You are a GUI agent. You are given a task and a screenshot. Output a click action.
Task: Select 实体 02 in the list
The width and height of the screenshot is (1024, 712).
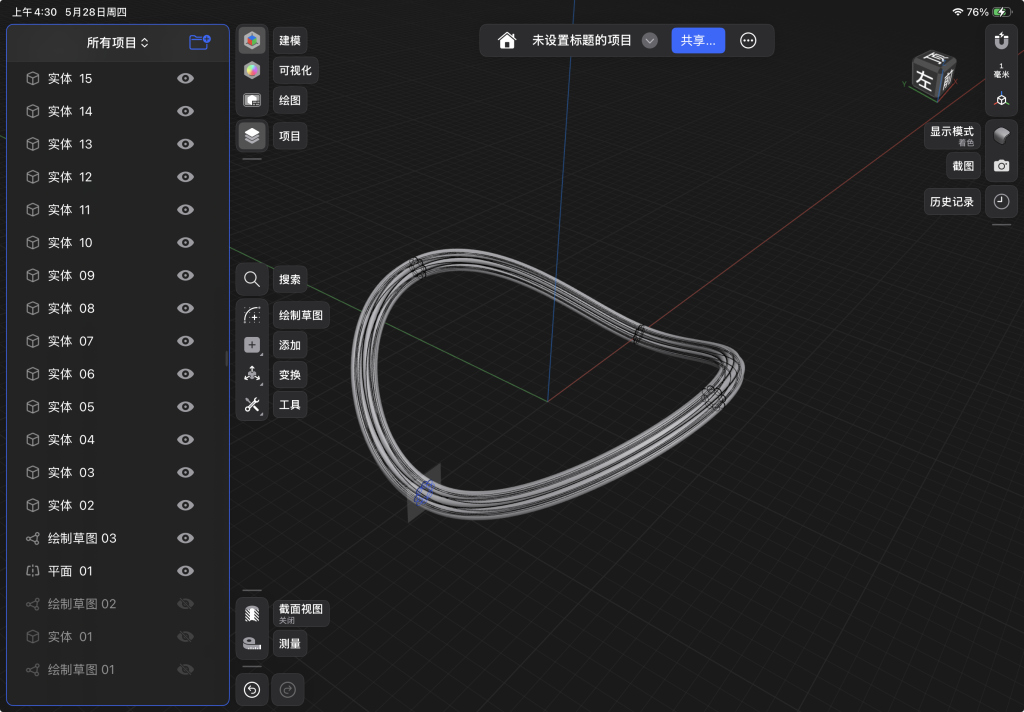118,506
